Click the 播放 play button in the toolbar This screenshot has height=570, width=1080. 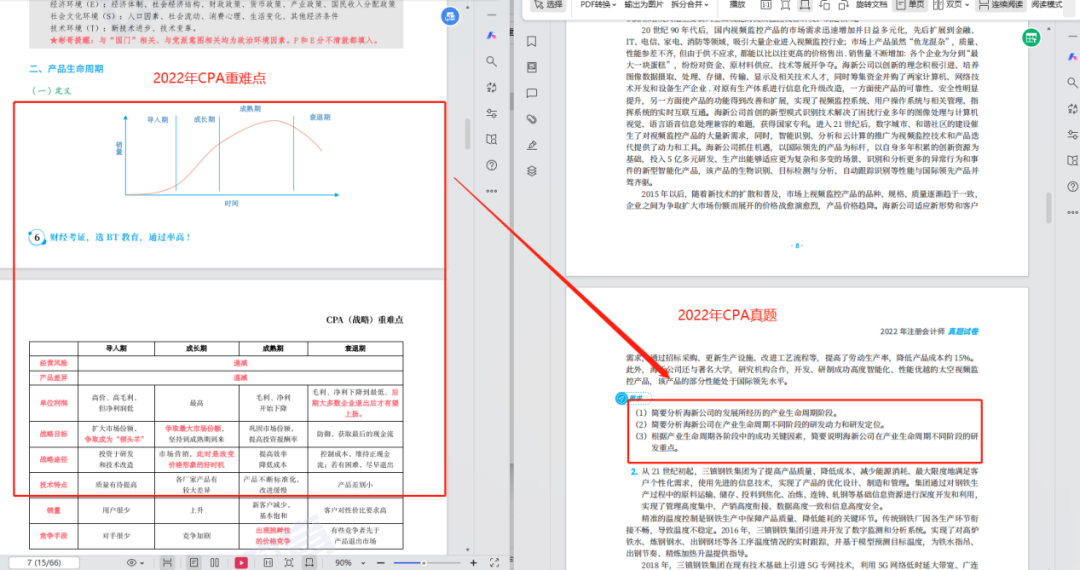tap(737, 4)
